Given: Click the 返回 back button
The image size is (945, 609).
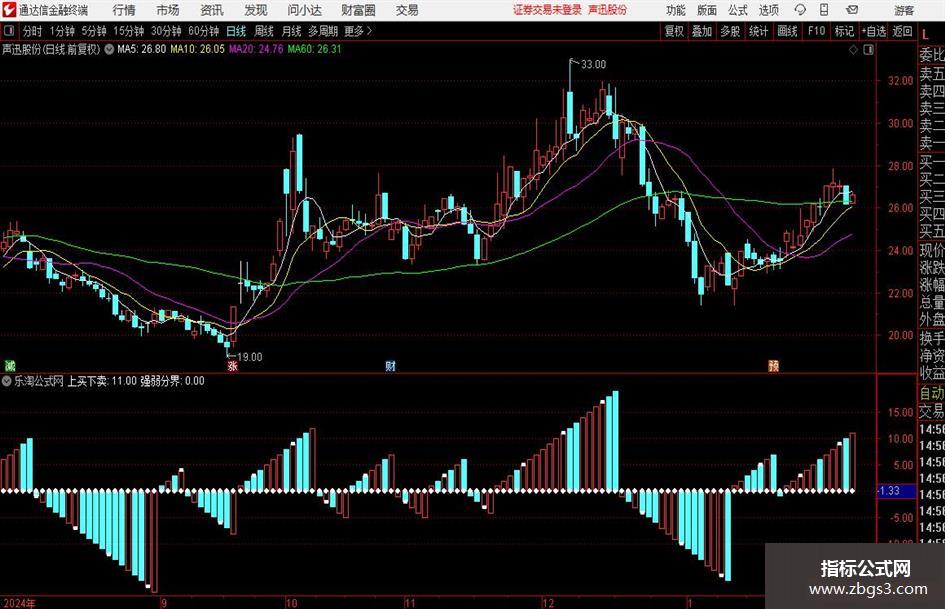Looking at the screenshot, I should tap(902, 31).
